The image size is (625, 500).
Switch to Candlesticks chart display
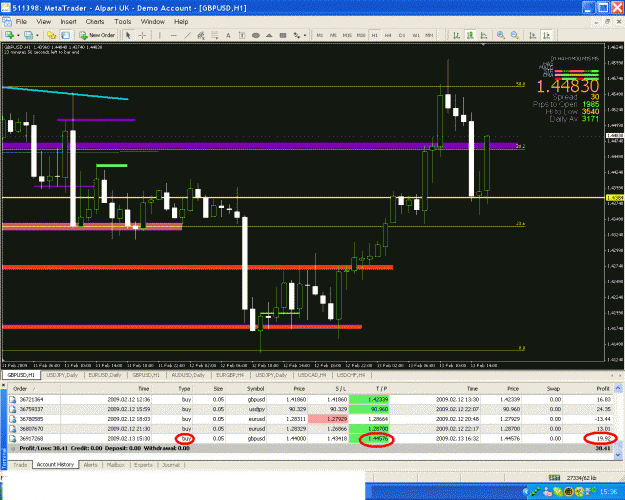470,35
